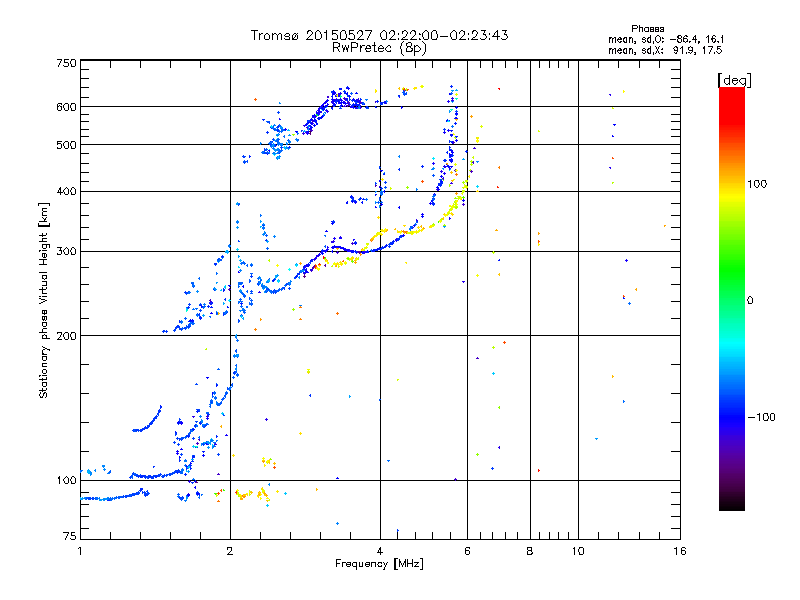Click the colorbar "0" tick label
Viewport: 800px width, 600px height.
[750, 300]
